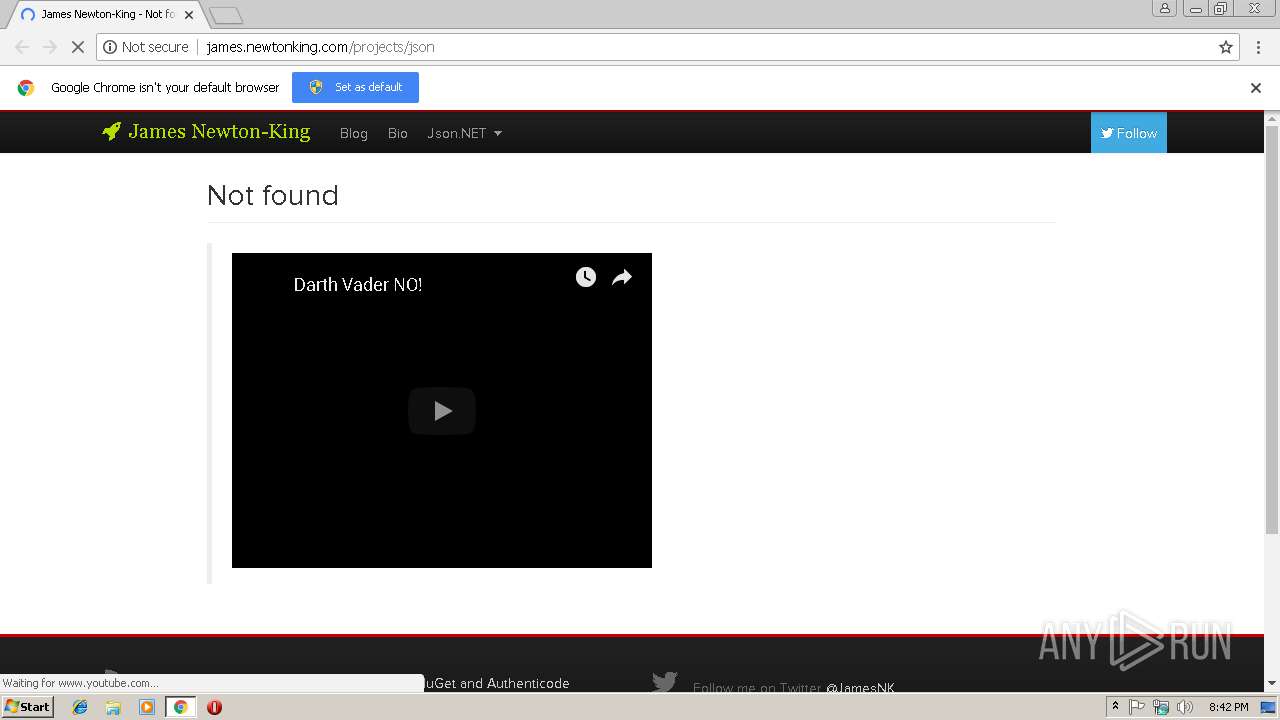Click the footer Twitter bird icon
Viewport: 1280px width, 720px height.
click(x=665, y=682)
